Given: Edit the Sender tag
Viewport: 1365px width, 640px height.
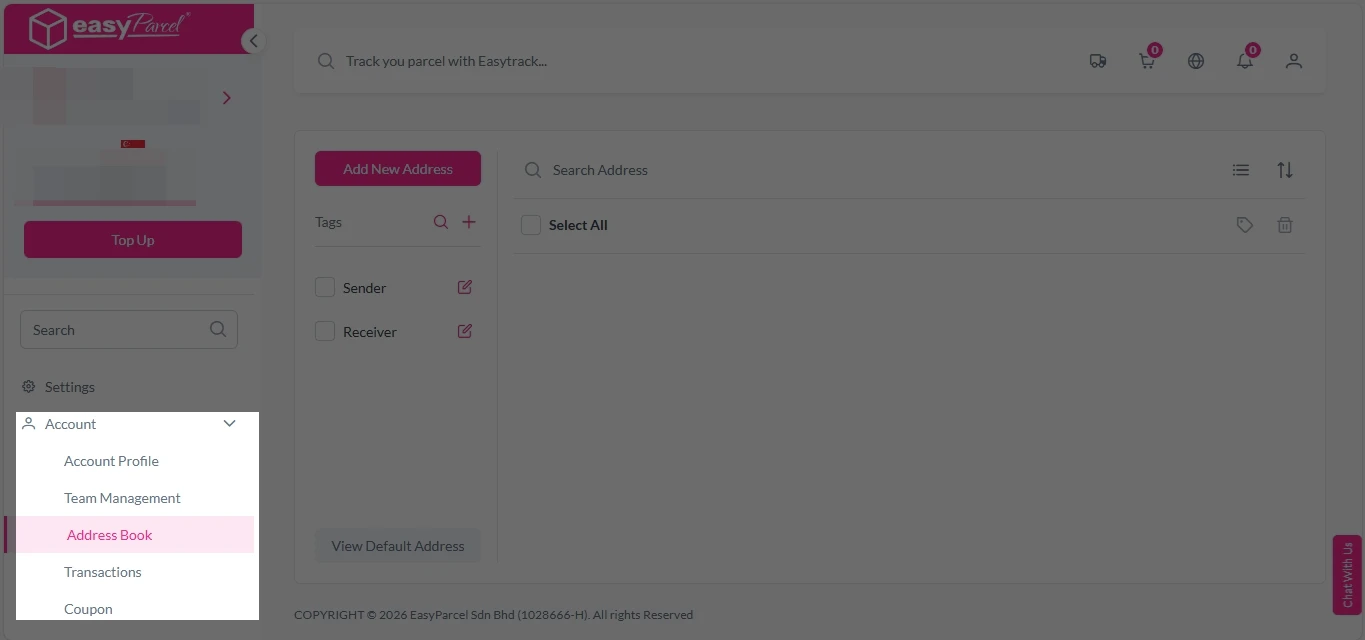Looking at the screenshot, I should tap(463, 286).
